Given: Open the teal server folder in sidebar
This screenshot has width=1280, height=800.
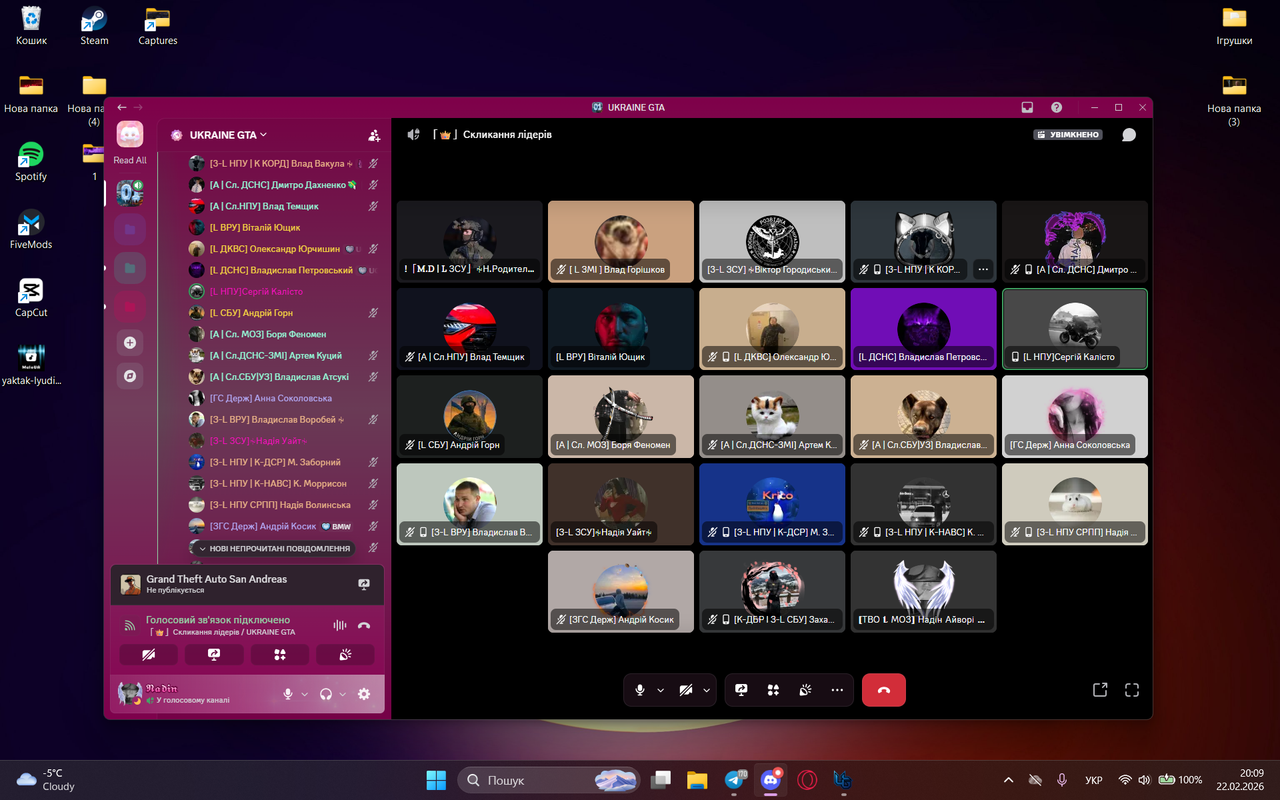Looking at the screenshot, I should pos(130,268).
